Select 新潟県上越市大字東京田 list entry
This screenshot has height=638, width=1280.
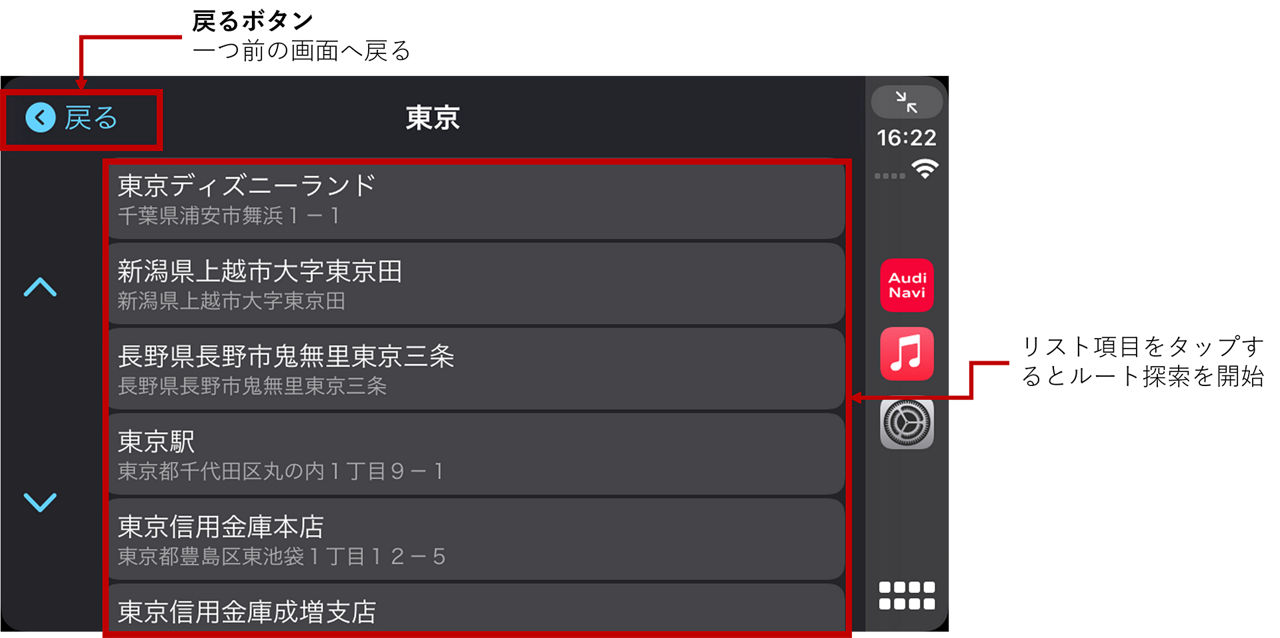click(476, 284)
